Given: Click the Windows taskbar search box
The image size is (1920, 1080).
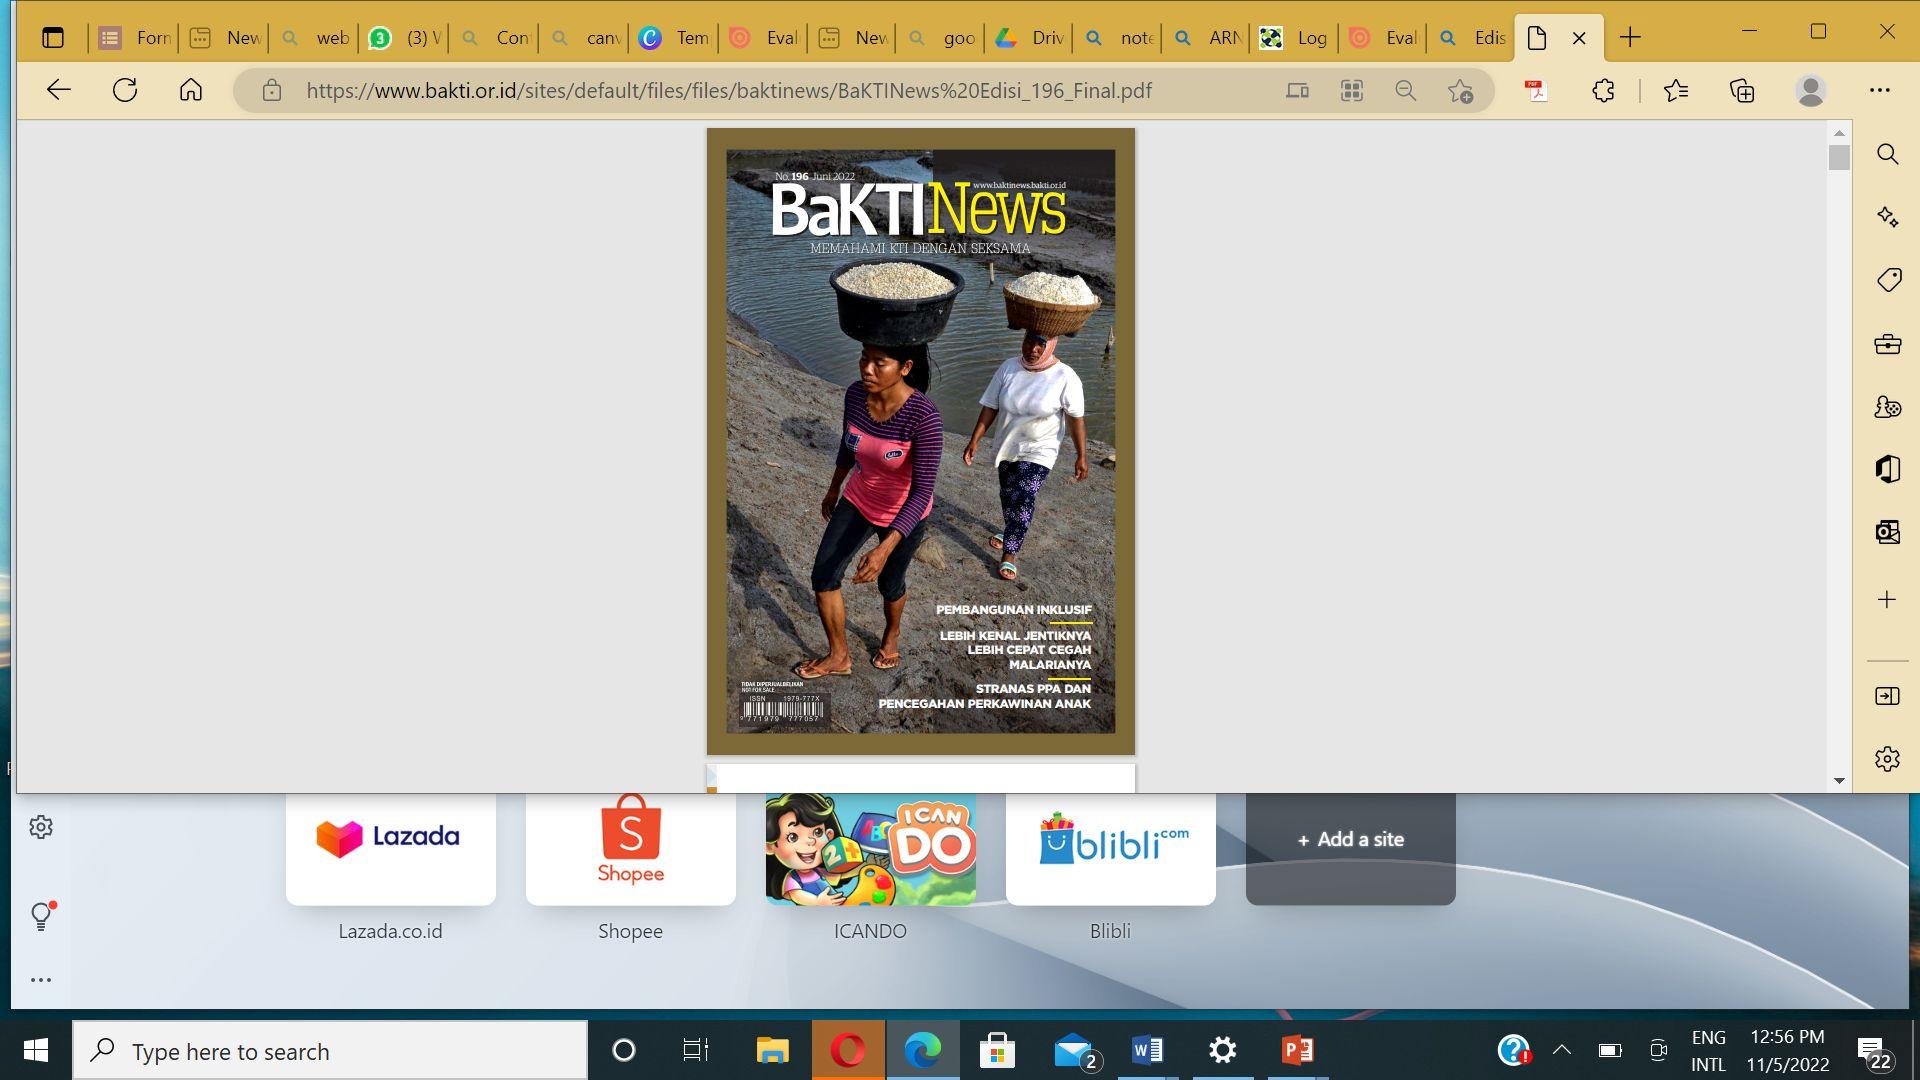Looking at the screenshot, I should pyautogui.click(x=330, y=1051).
